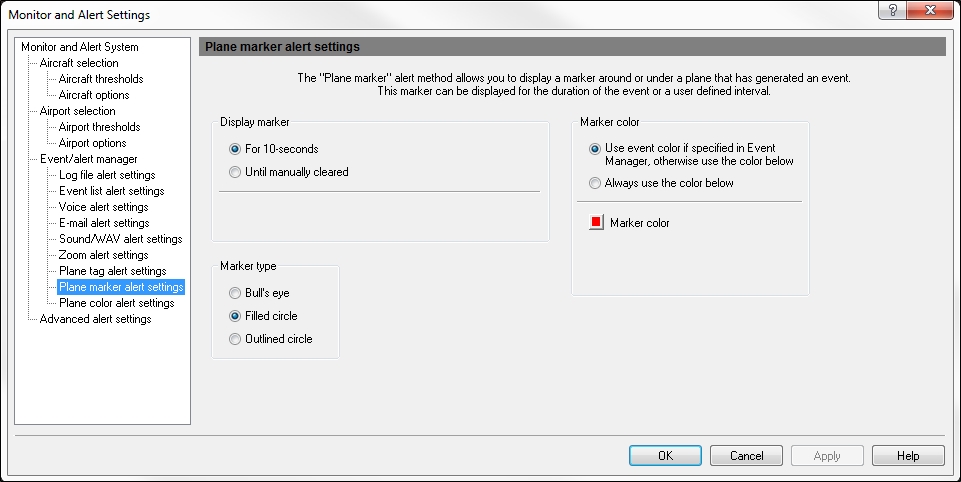The height and width of the screenshot is (482, 961).
Task: Open Zoom alert settings page
Action: 104,254
